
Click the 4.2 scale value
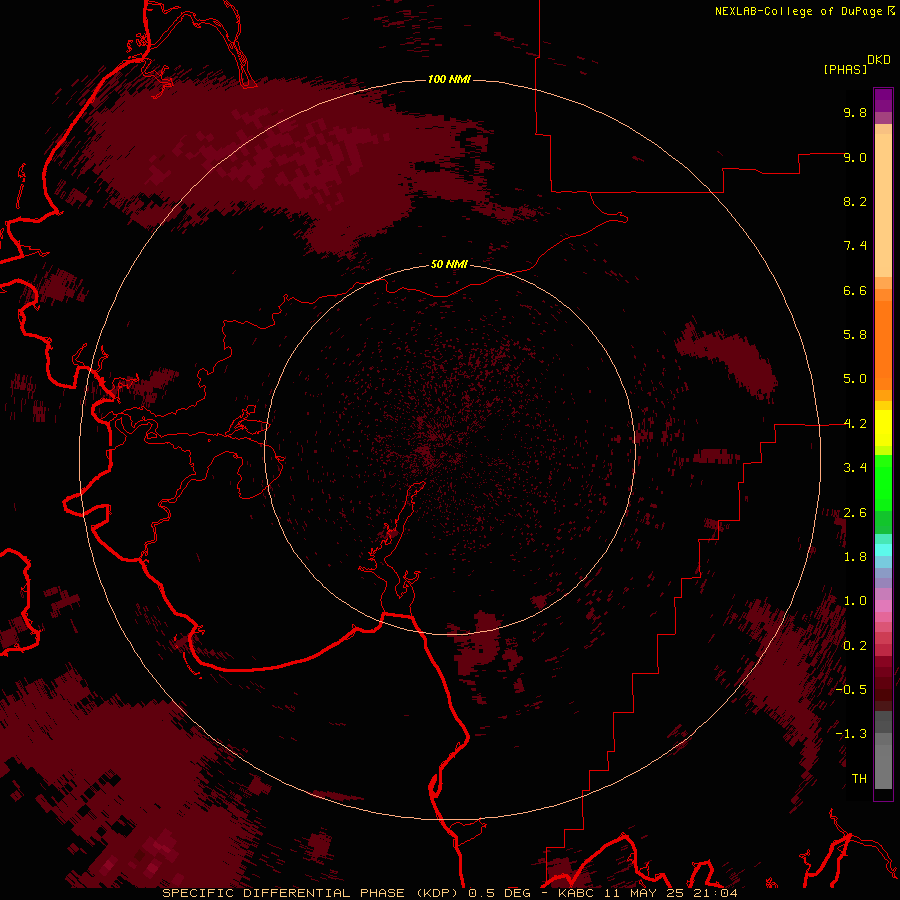click(x=855, y=424)
